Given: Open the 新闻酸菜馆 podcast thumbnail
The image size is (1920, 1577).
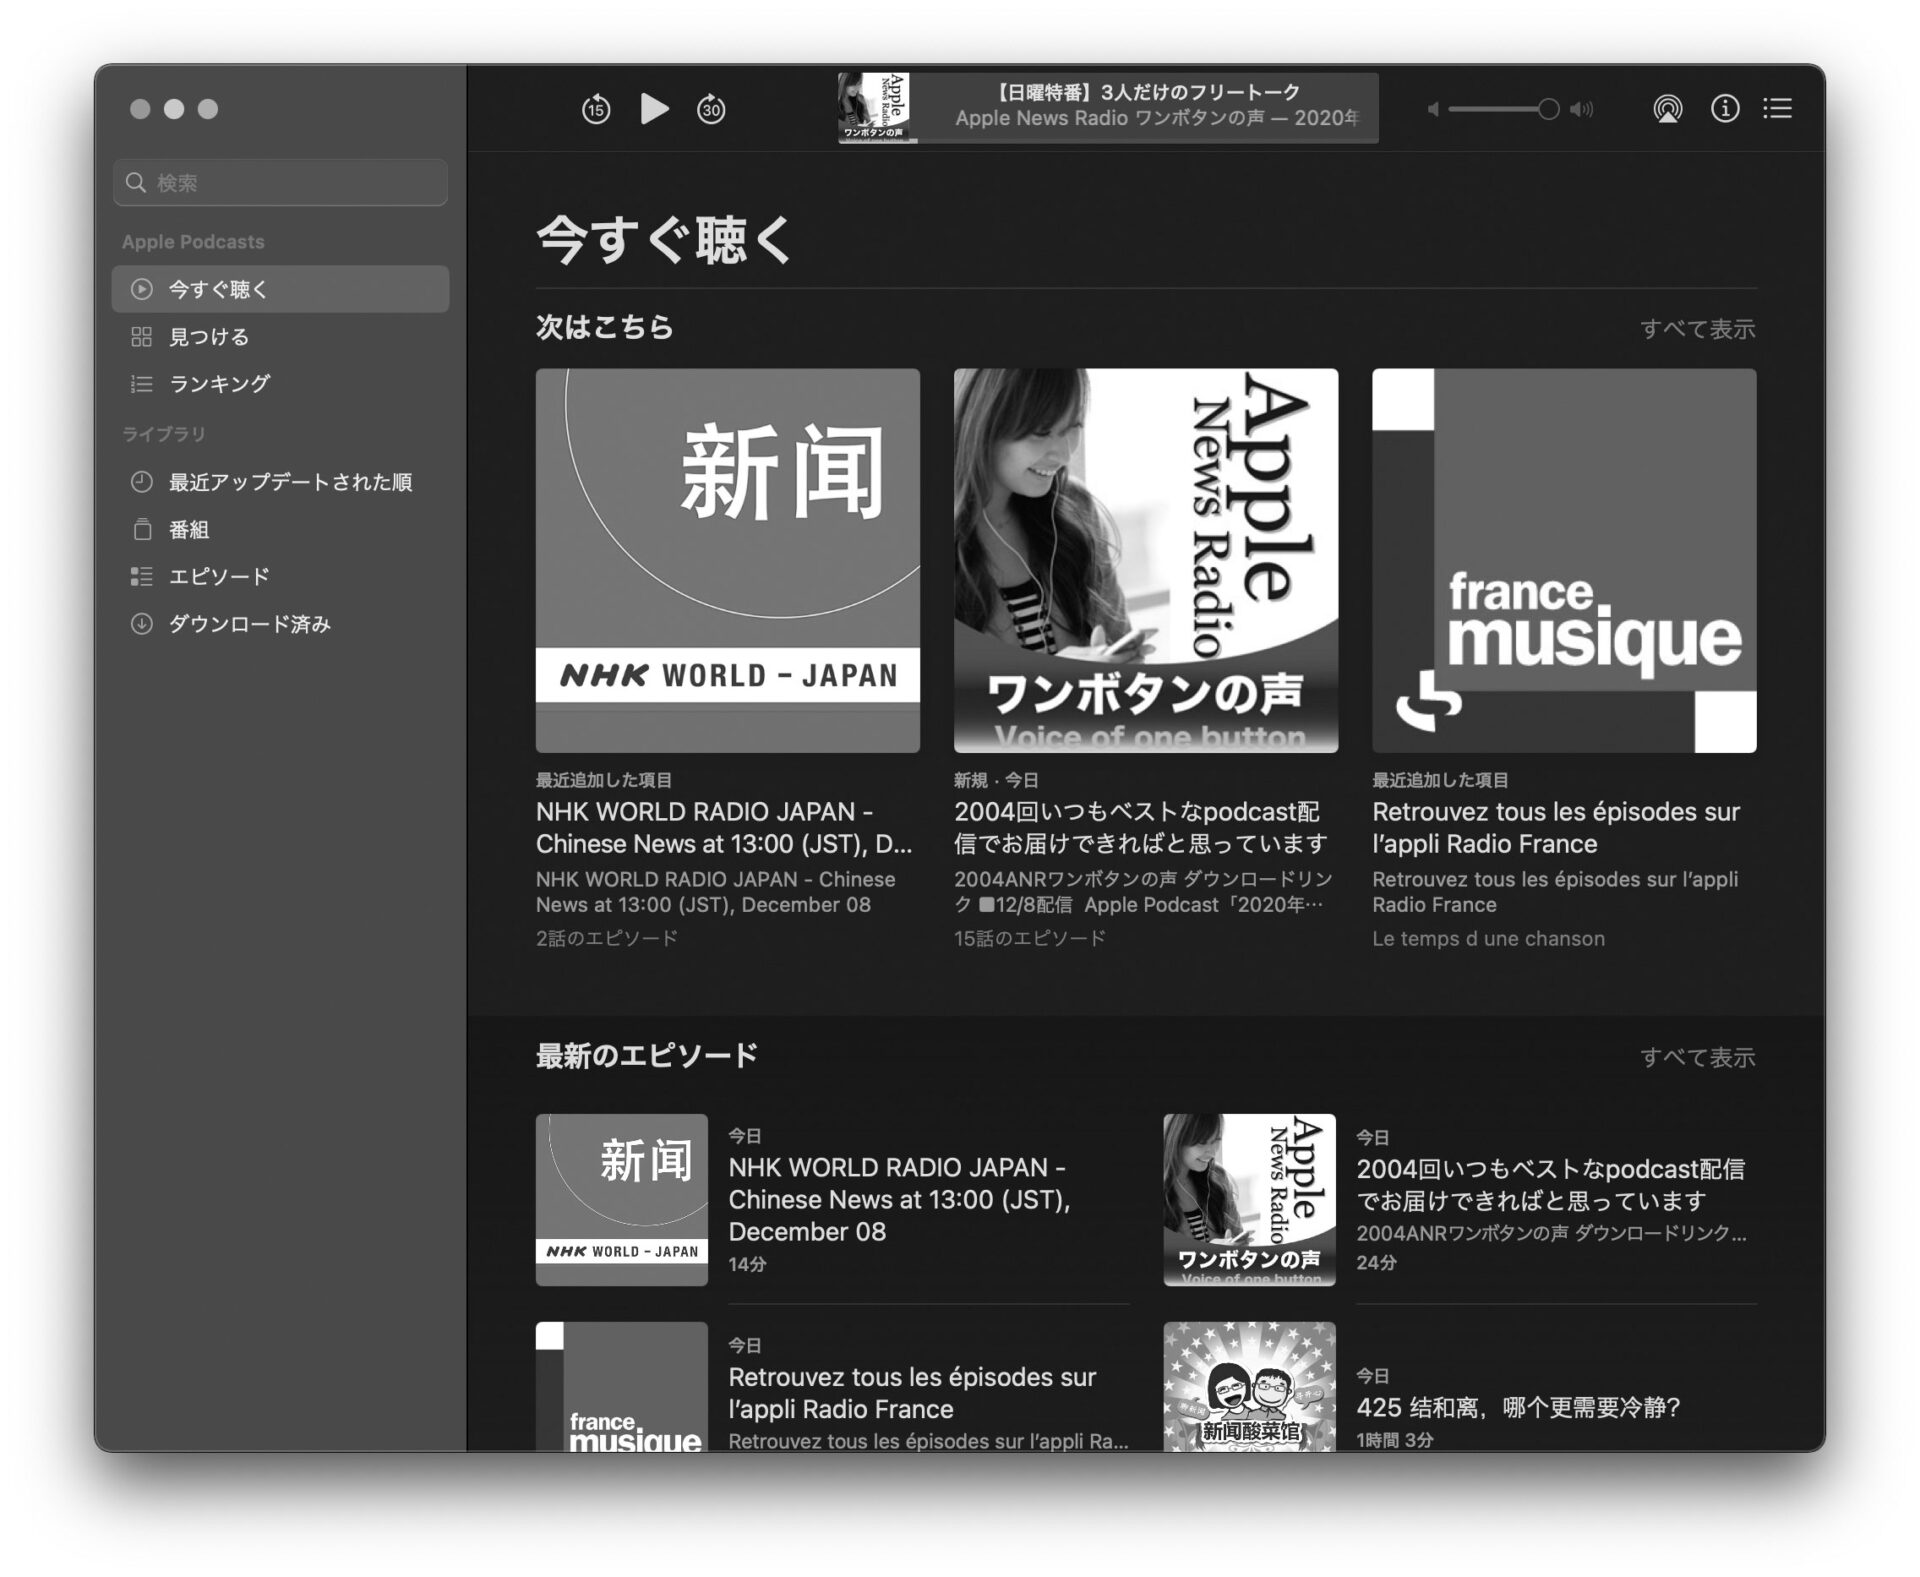Looking at the screenshot, I should tap(1249, 1387).
